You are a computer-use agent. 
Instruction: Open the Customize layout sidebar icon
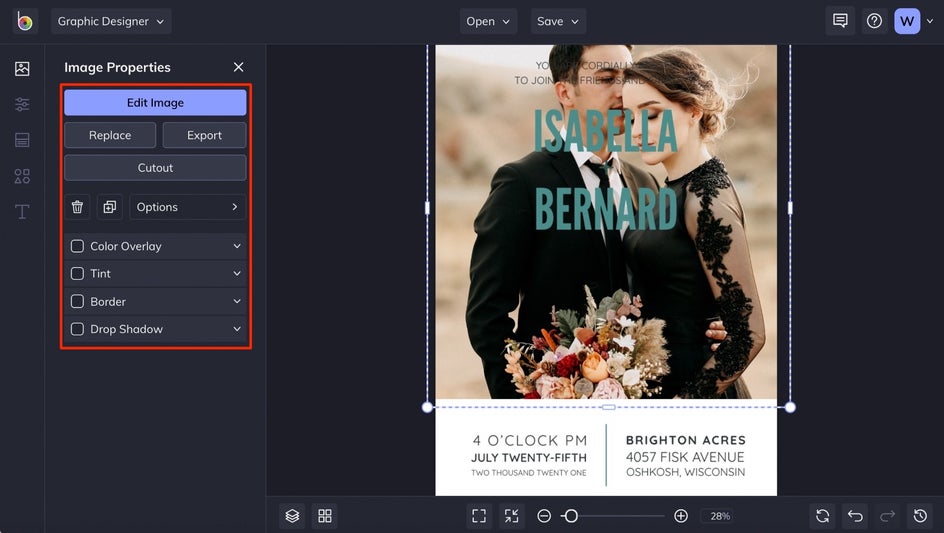click(22, 140)
